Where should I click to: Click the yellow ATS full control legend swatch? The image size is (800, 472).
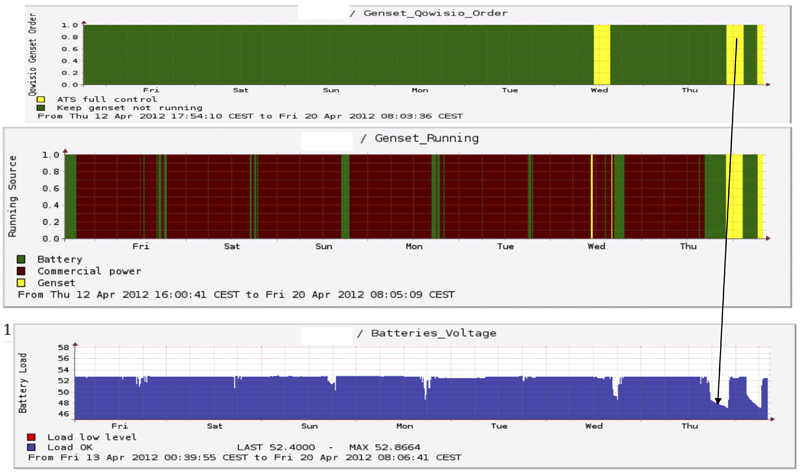pyautogui.click(x=41, y=100)
